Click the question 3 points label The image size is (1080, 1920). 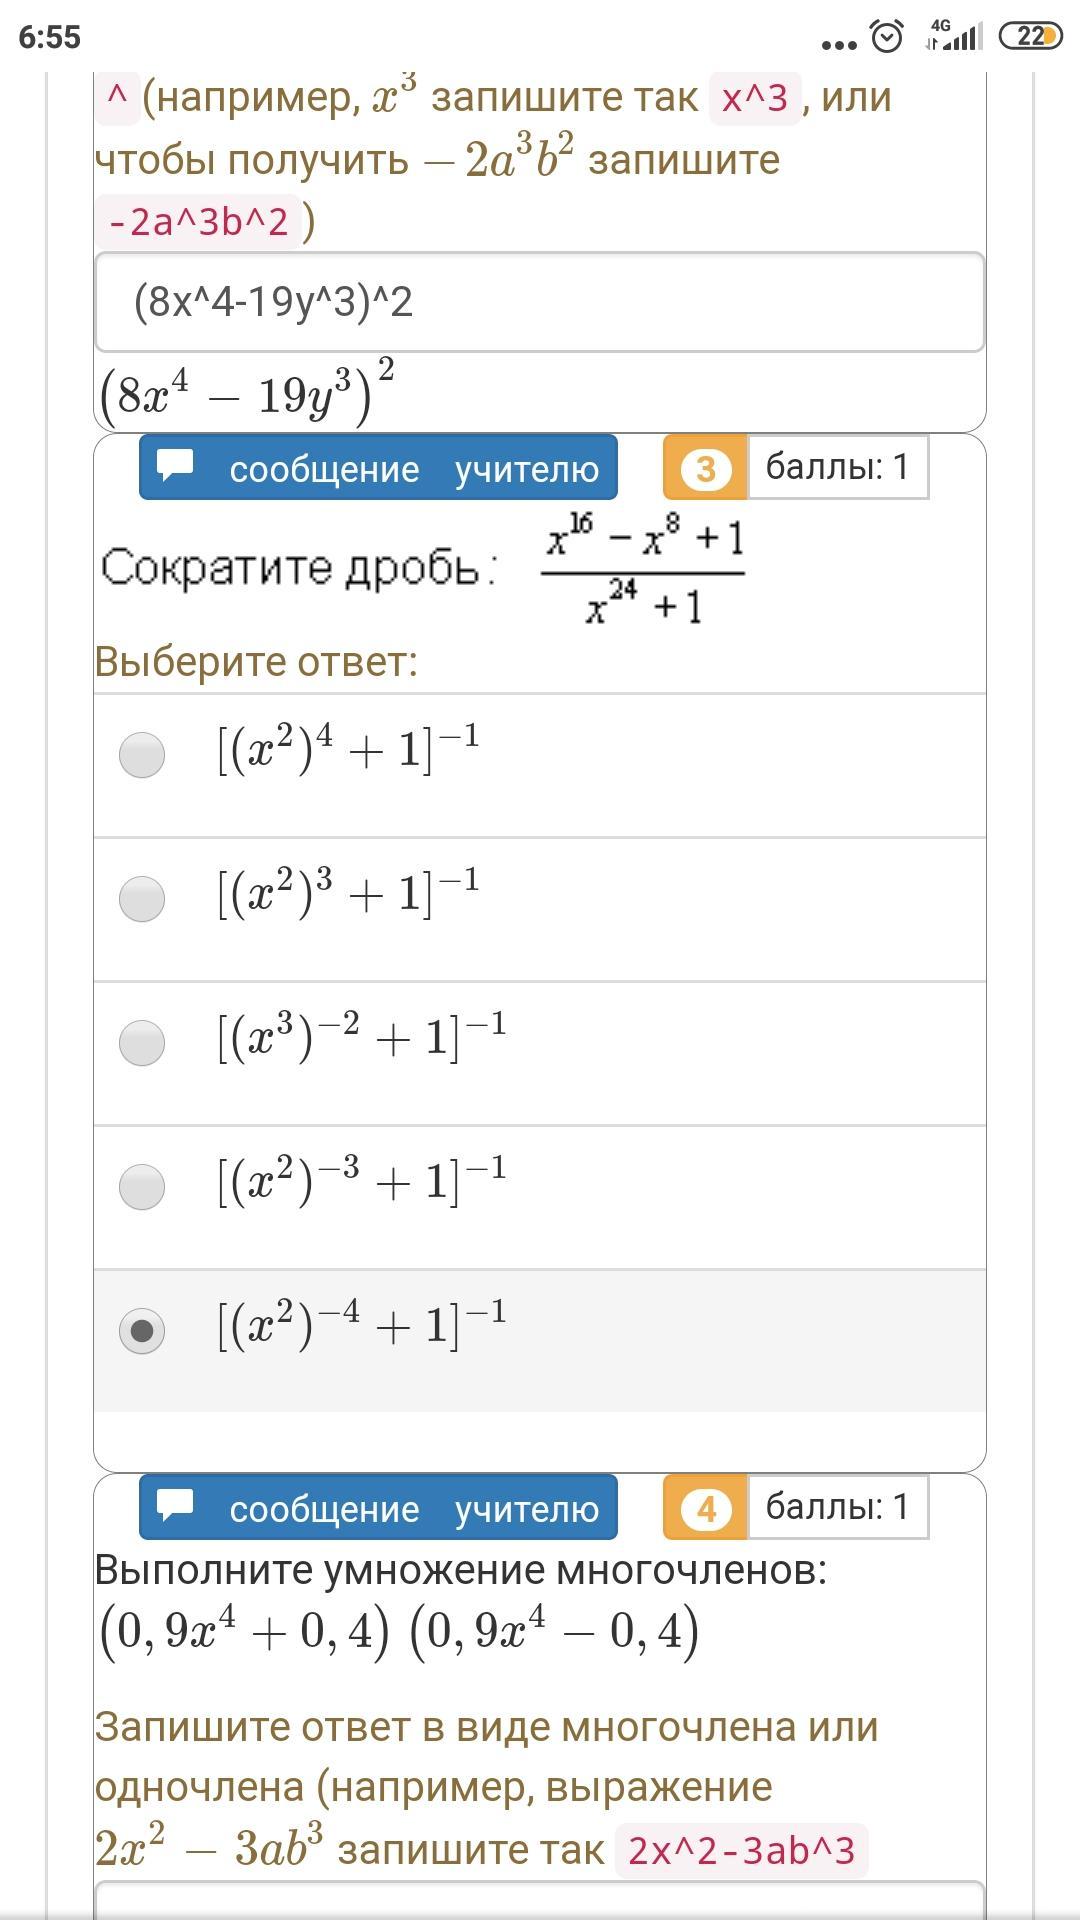(x=837, y=467)
